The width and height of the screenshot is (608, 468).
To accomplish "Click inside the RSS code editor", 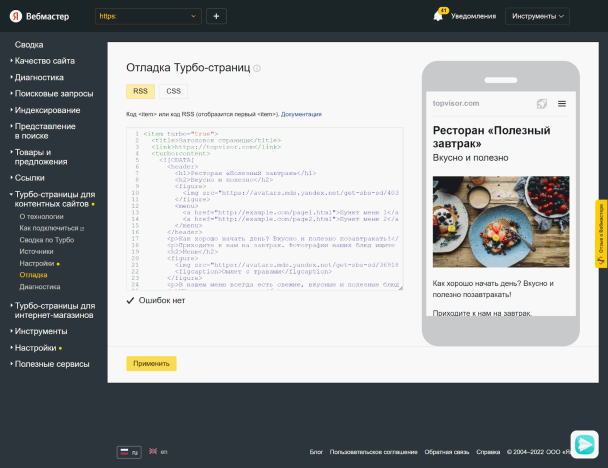I will point(265,208).
